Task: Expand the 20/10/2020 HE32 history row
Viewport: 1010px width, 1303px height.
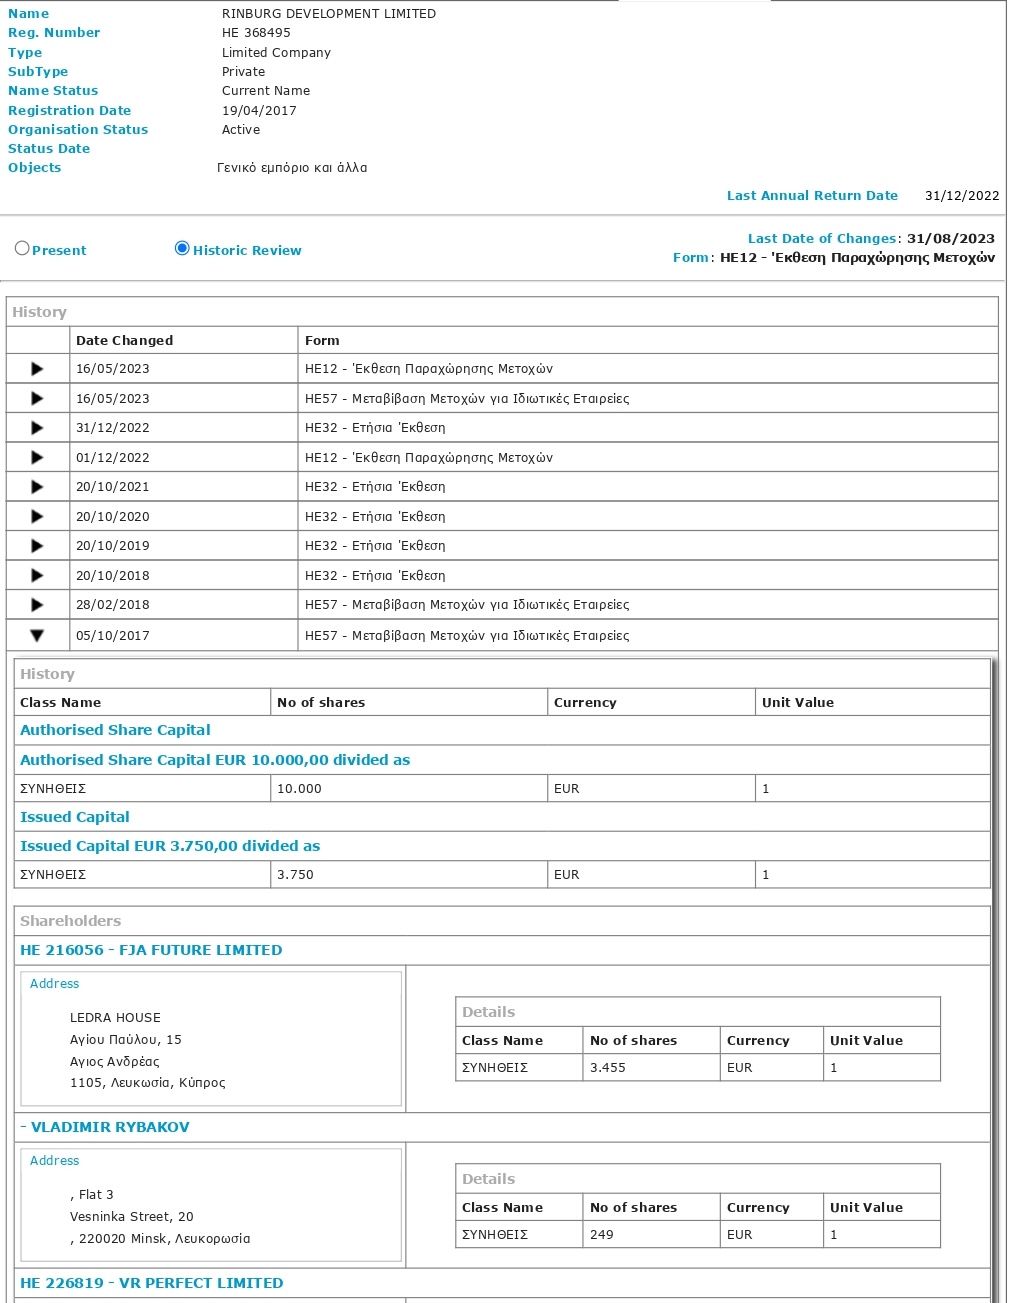Action: pos(37,516)
